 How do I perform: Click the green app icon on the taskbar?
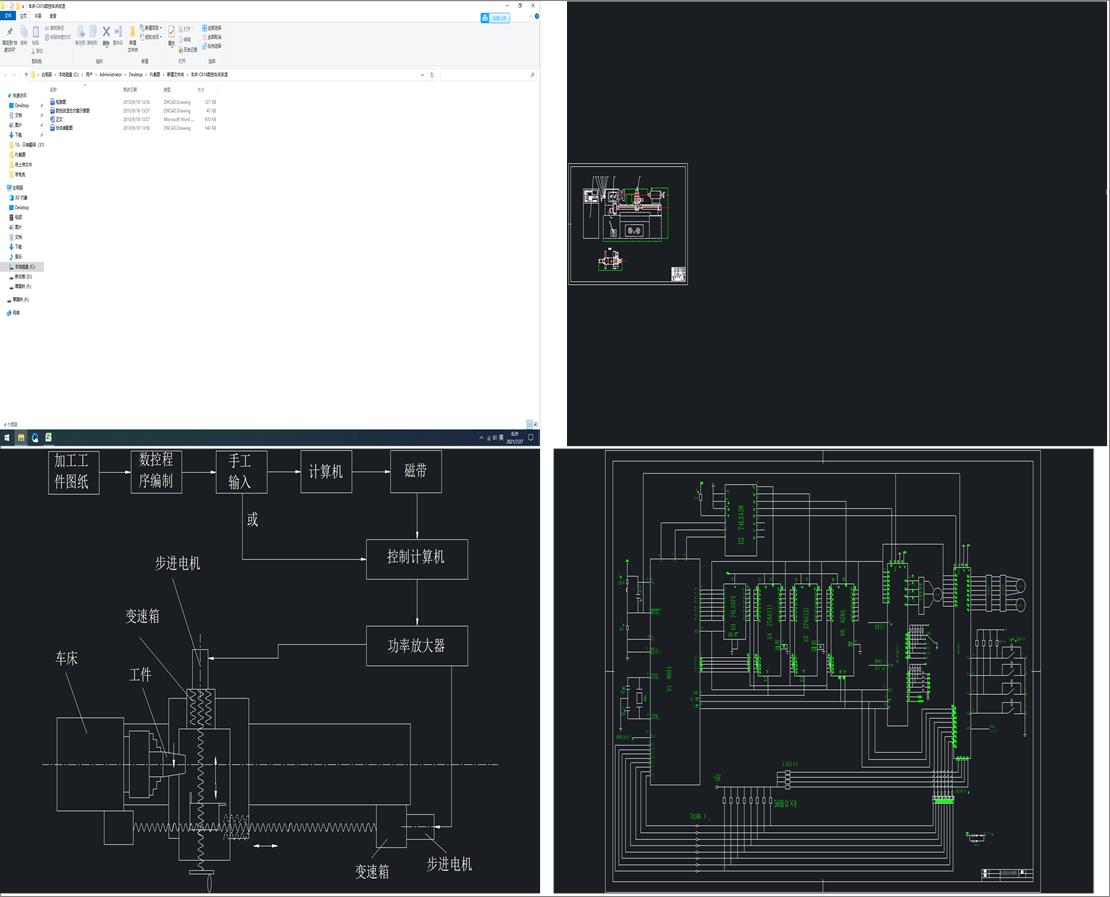pyautogui.click(x=48, y=437)
